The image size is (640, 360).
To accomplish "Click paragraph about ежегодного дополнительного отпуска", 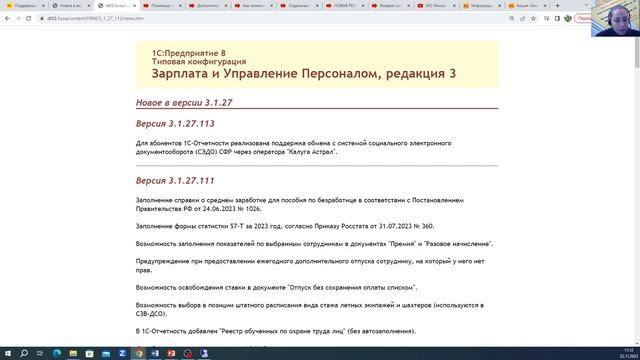I will (x=310, y=265).
